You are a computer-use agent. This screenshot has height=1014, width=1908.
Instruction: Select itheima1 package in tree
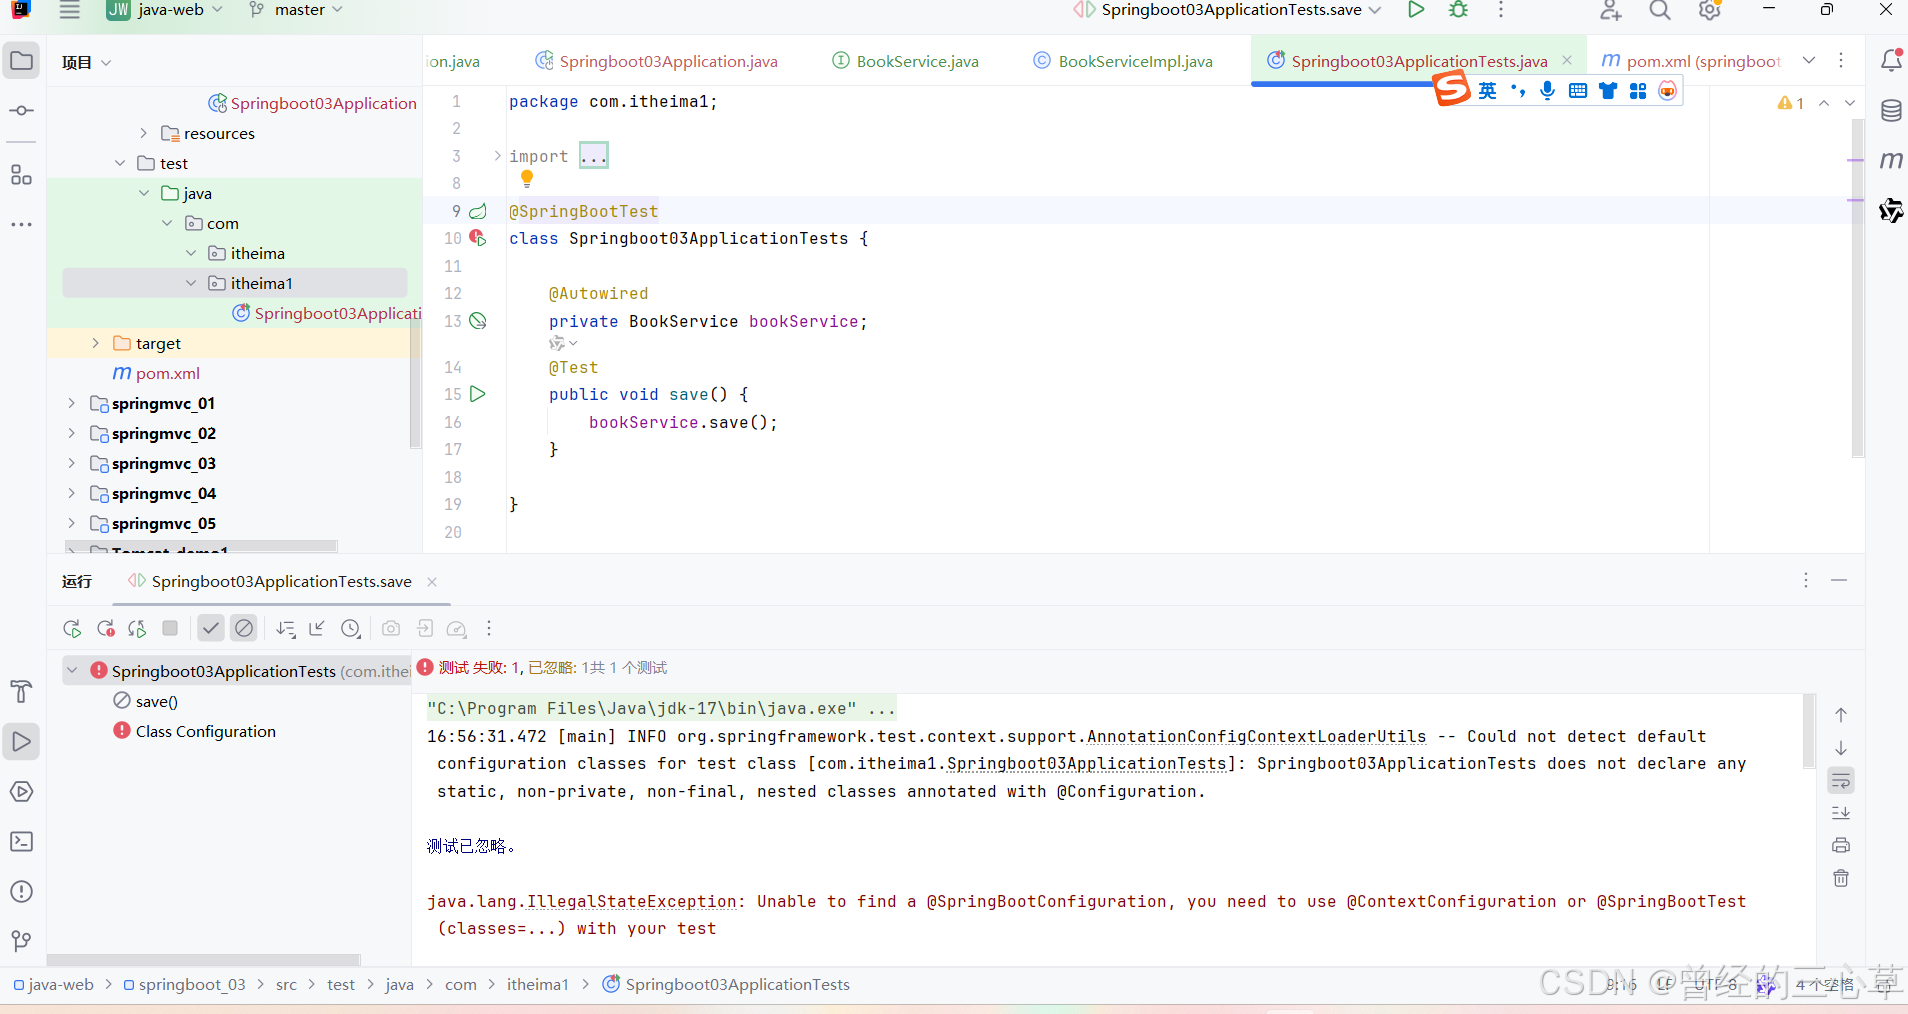pyautogui.click(x=235, y=283)
